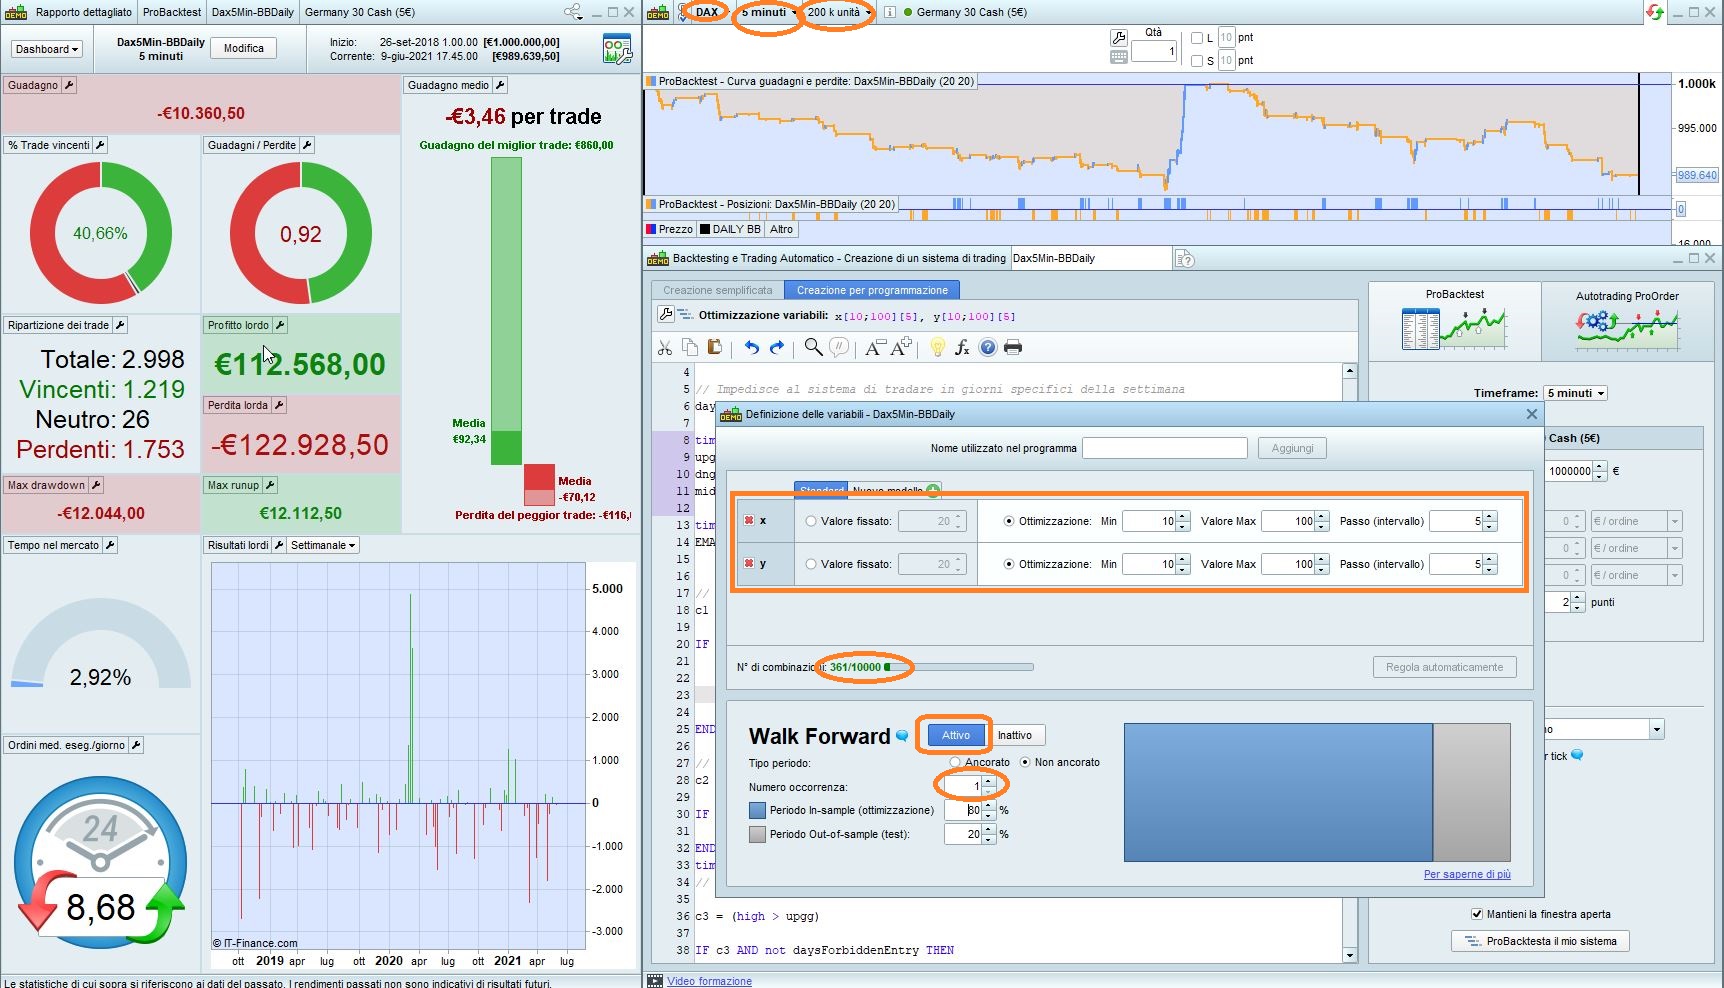Click wrench icon next to Max drawdown
This screenshot has width=1724, height=988.
[96, 485]
